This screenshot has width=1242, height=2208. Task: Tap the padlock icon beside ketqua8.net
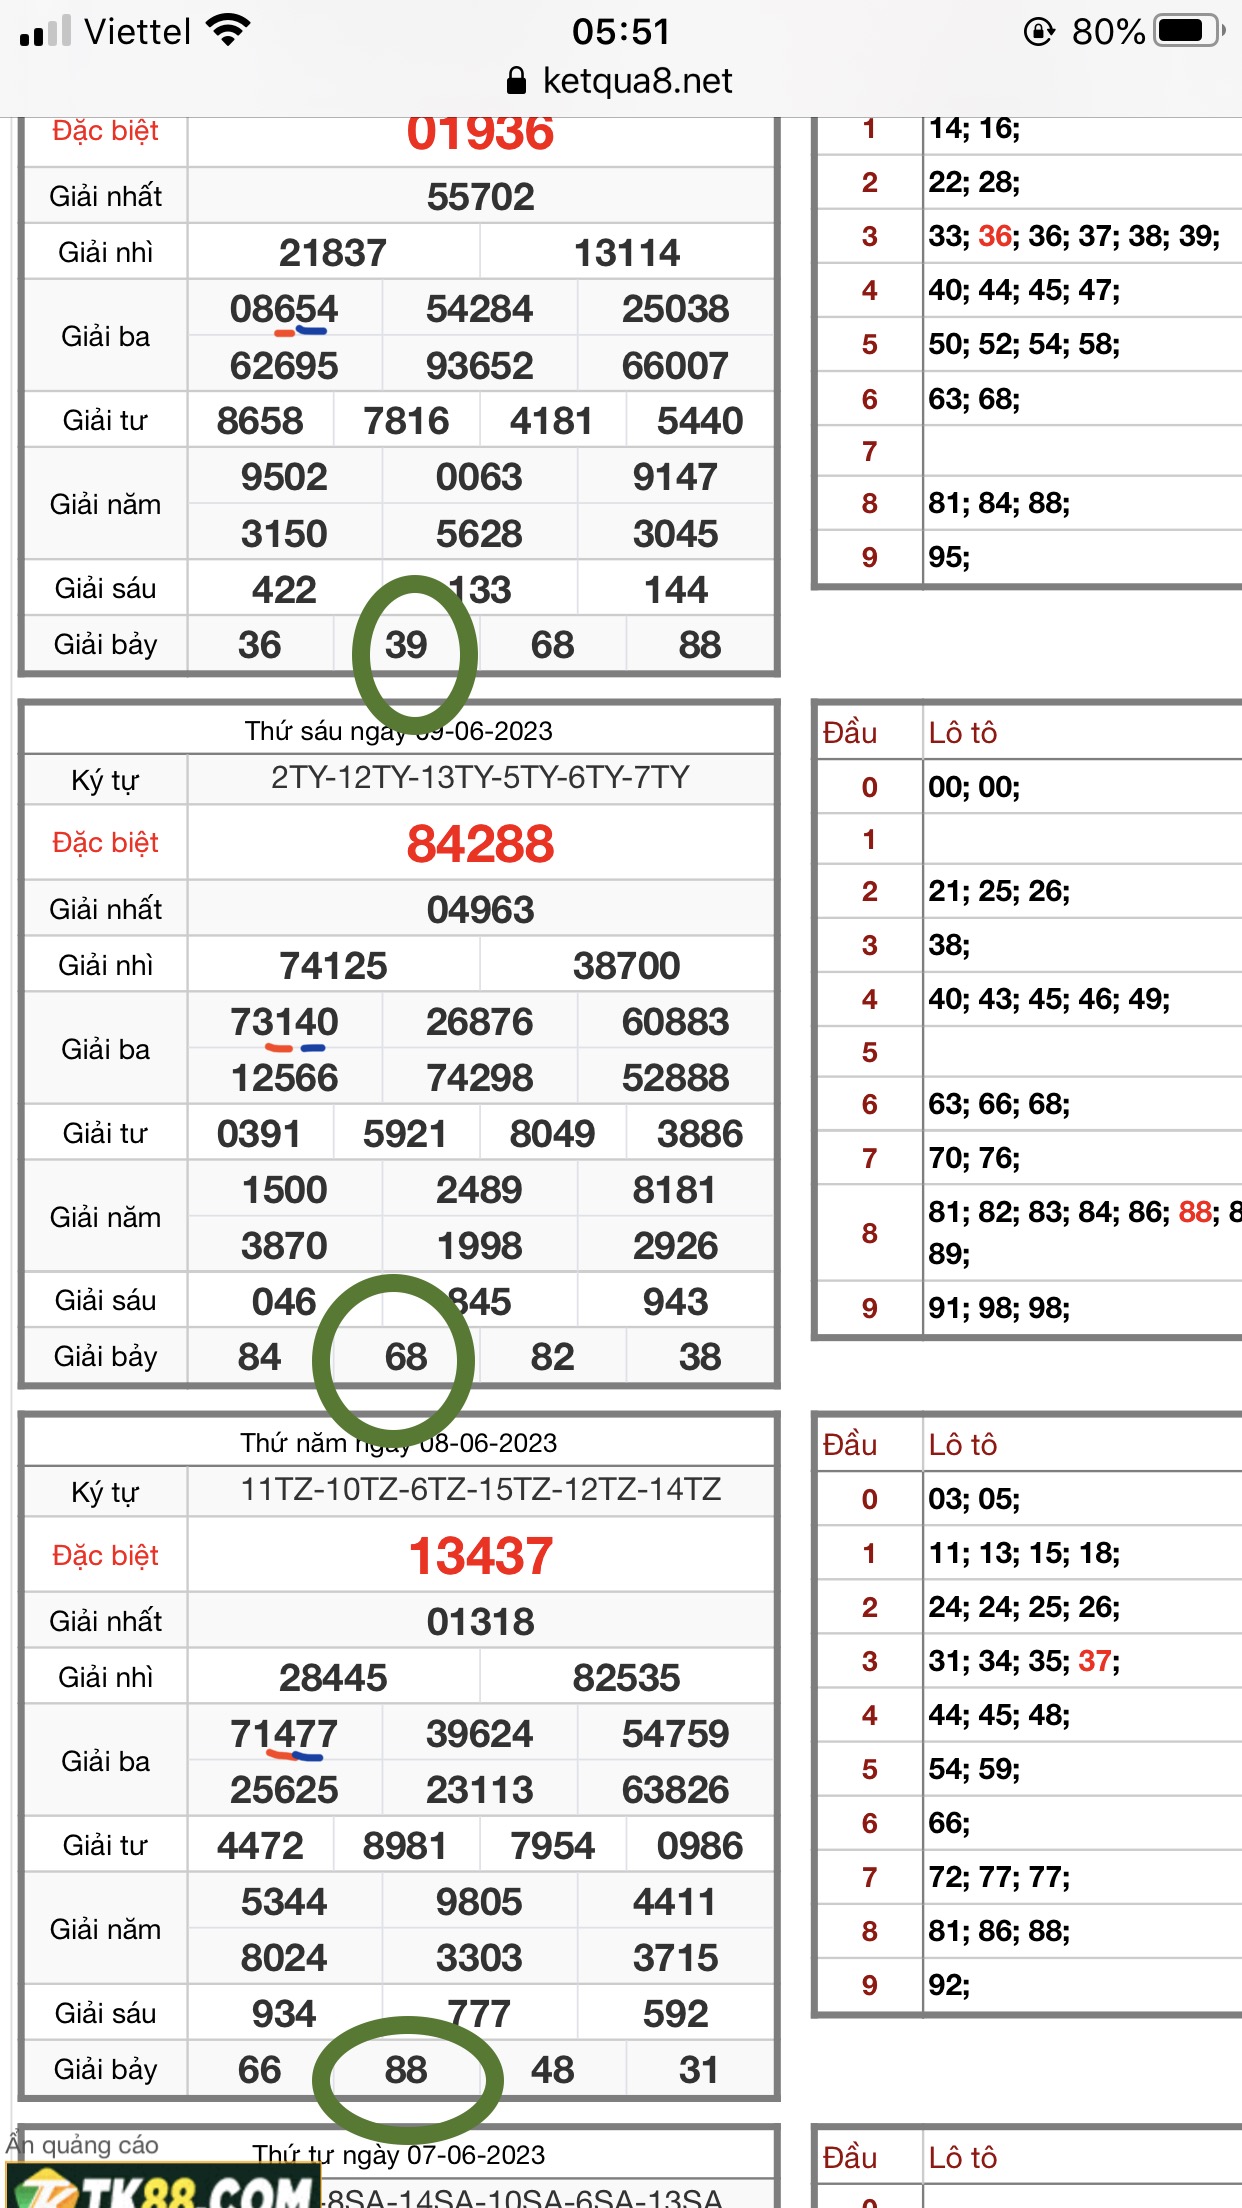(x=516, y=81)
